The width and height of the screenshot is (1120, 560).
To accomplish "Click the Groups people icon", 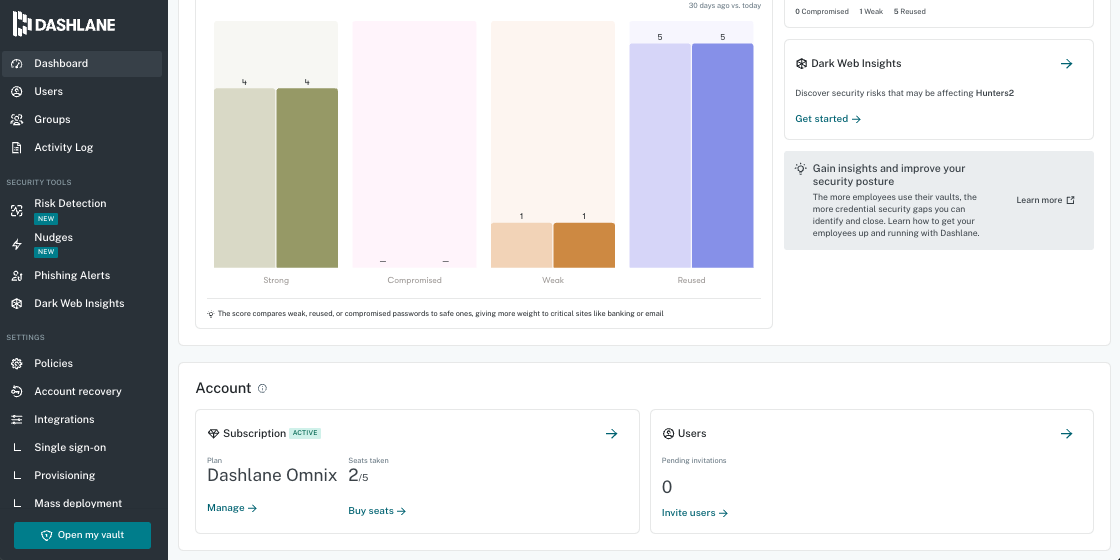I will pos(17,119).
